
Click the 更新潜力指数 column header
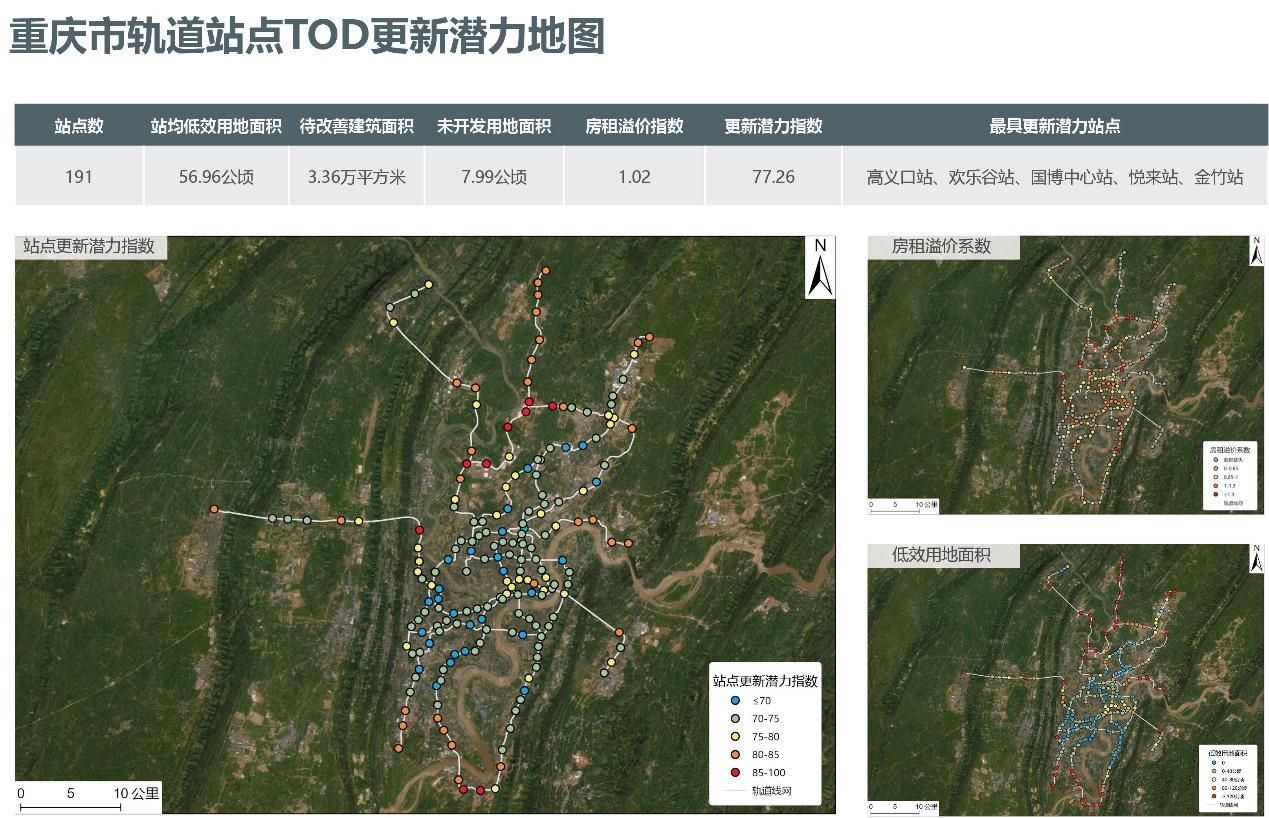(x=773, y=126)
